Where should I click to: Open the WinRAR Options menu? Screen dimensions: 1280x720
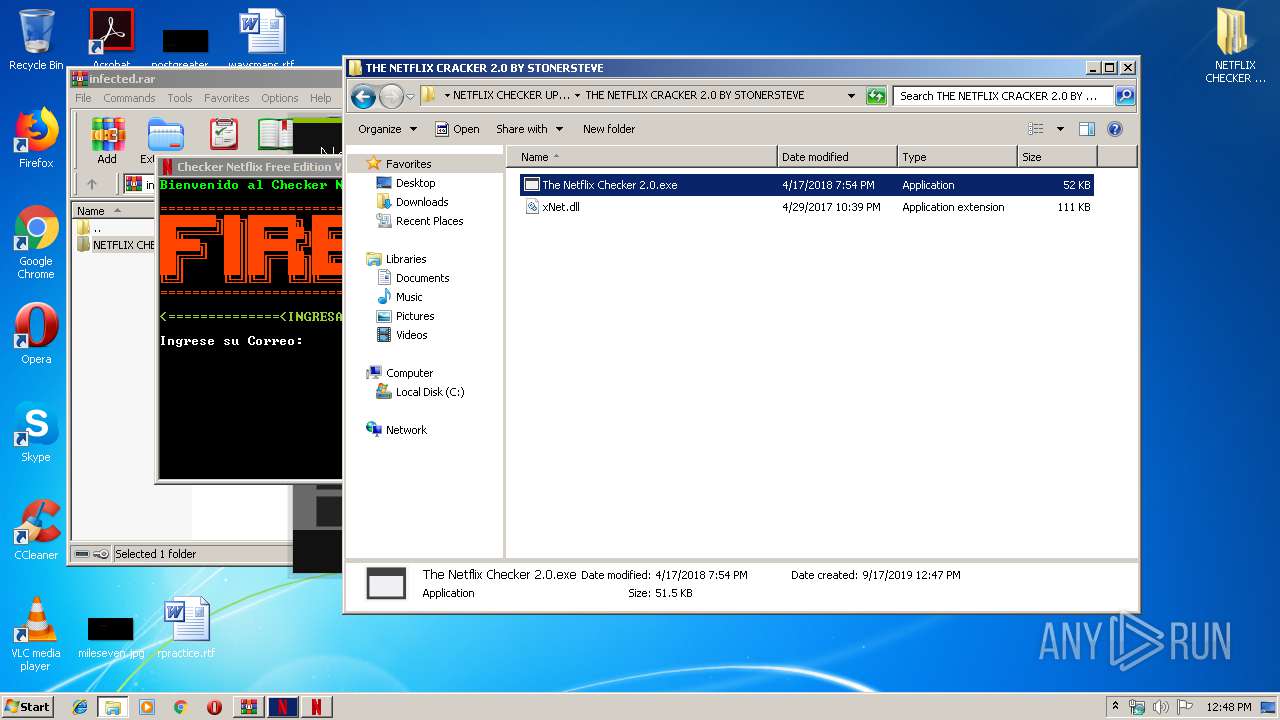[280, 98]
